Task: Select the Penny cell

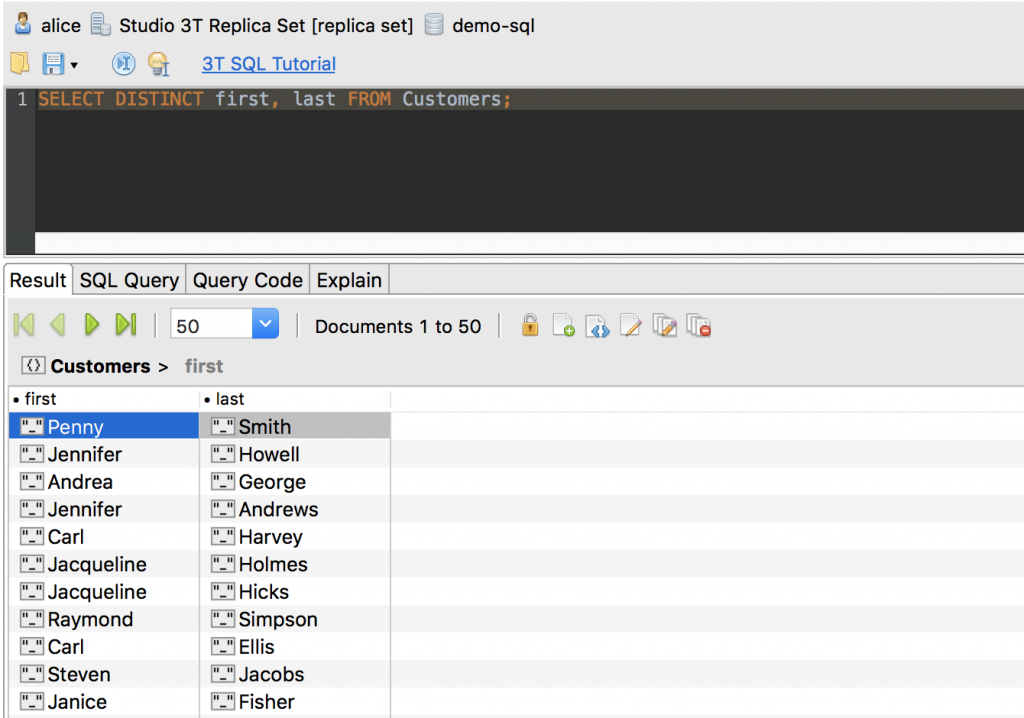Action: (x=104, y=426)
